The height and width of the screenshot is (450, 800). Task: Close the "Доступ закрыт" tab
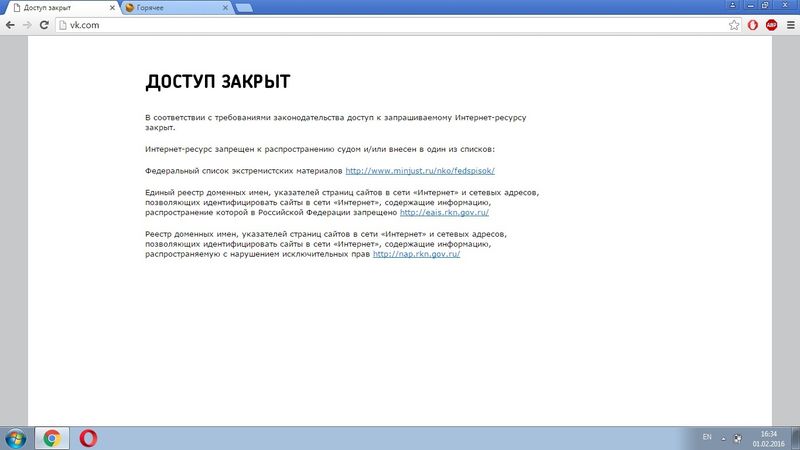(x=109, y=7)
